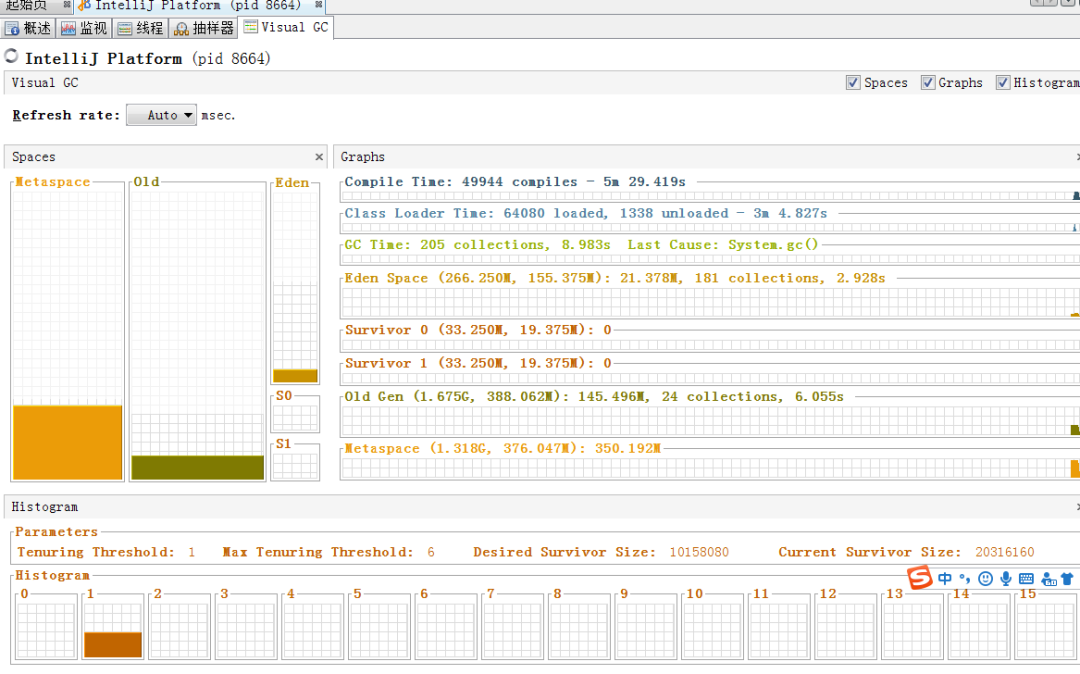This screenshot has height=674, width=1080.
Task: Click the Metaspace usage bar in Spaces
Action: [67, 442]
